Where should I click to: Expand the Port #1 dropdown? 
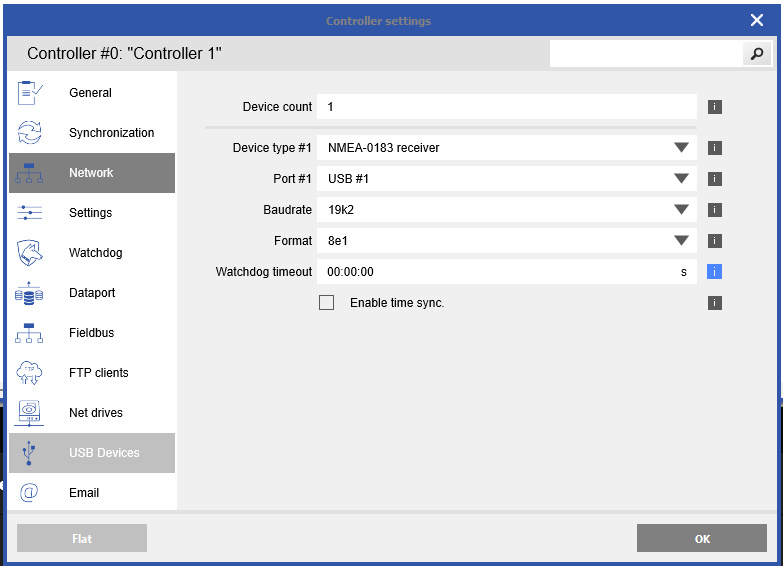681,179
